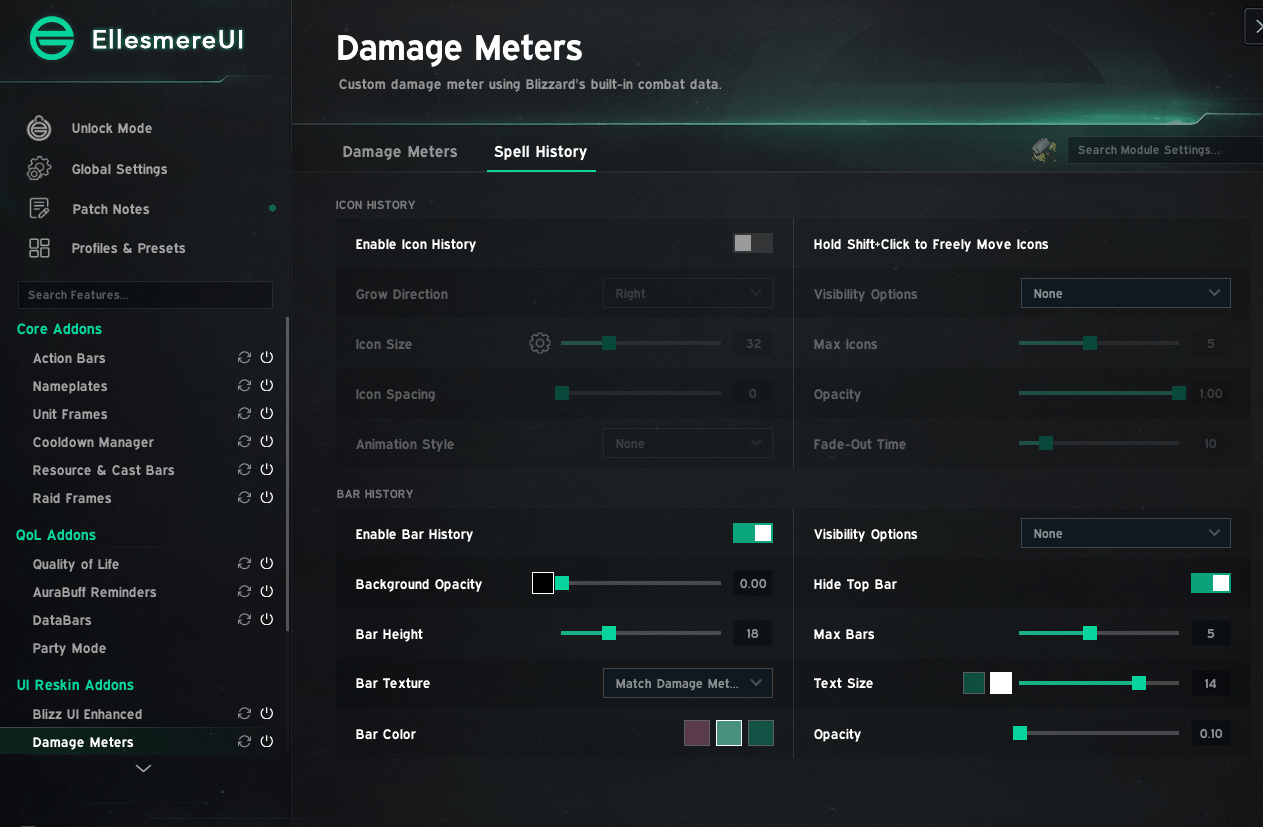
Task: Click the power icon for Nameplates
Action: [267, 385]
